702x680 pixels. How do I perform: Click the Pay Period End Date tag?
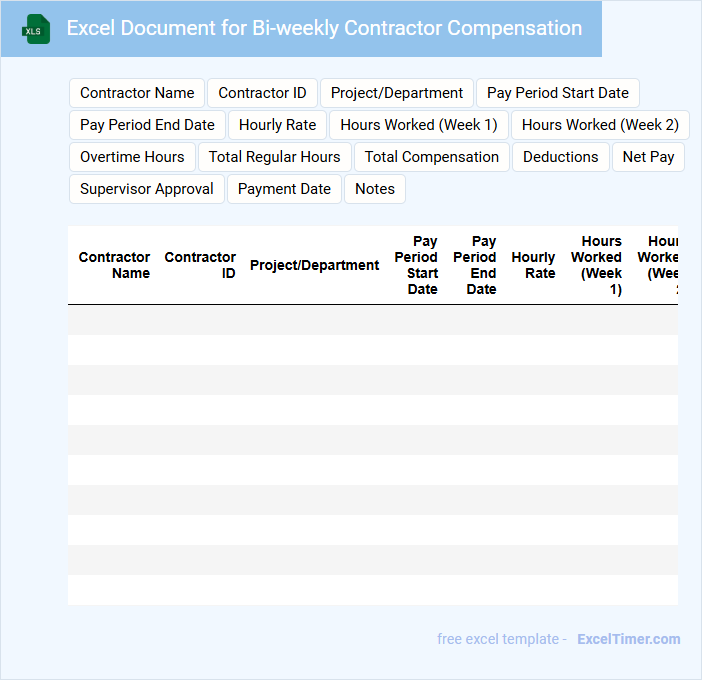147,125
